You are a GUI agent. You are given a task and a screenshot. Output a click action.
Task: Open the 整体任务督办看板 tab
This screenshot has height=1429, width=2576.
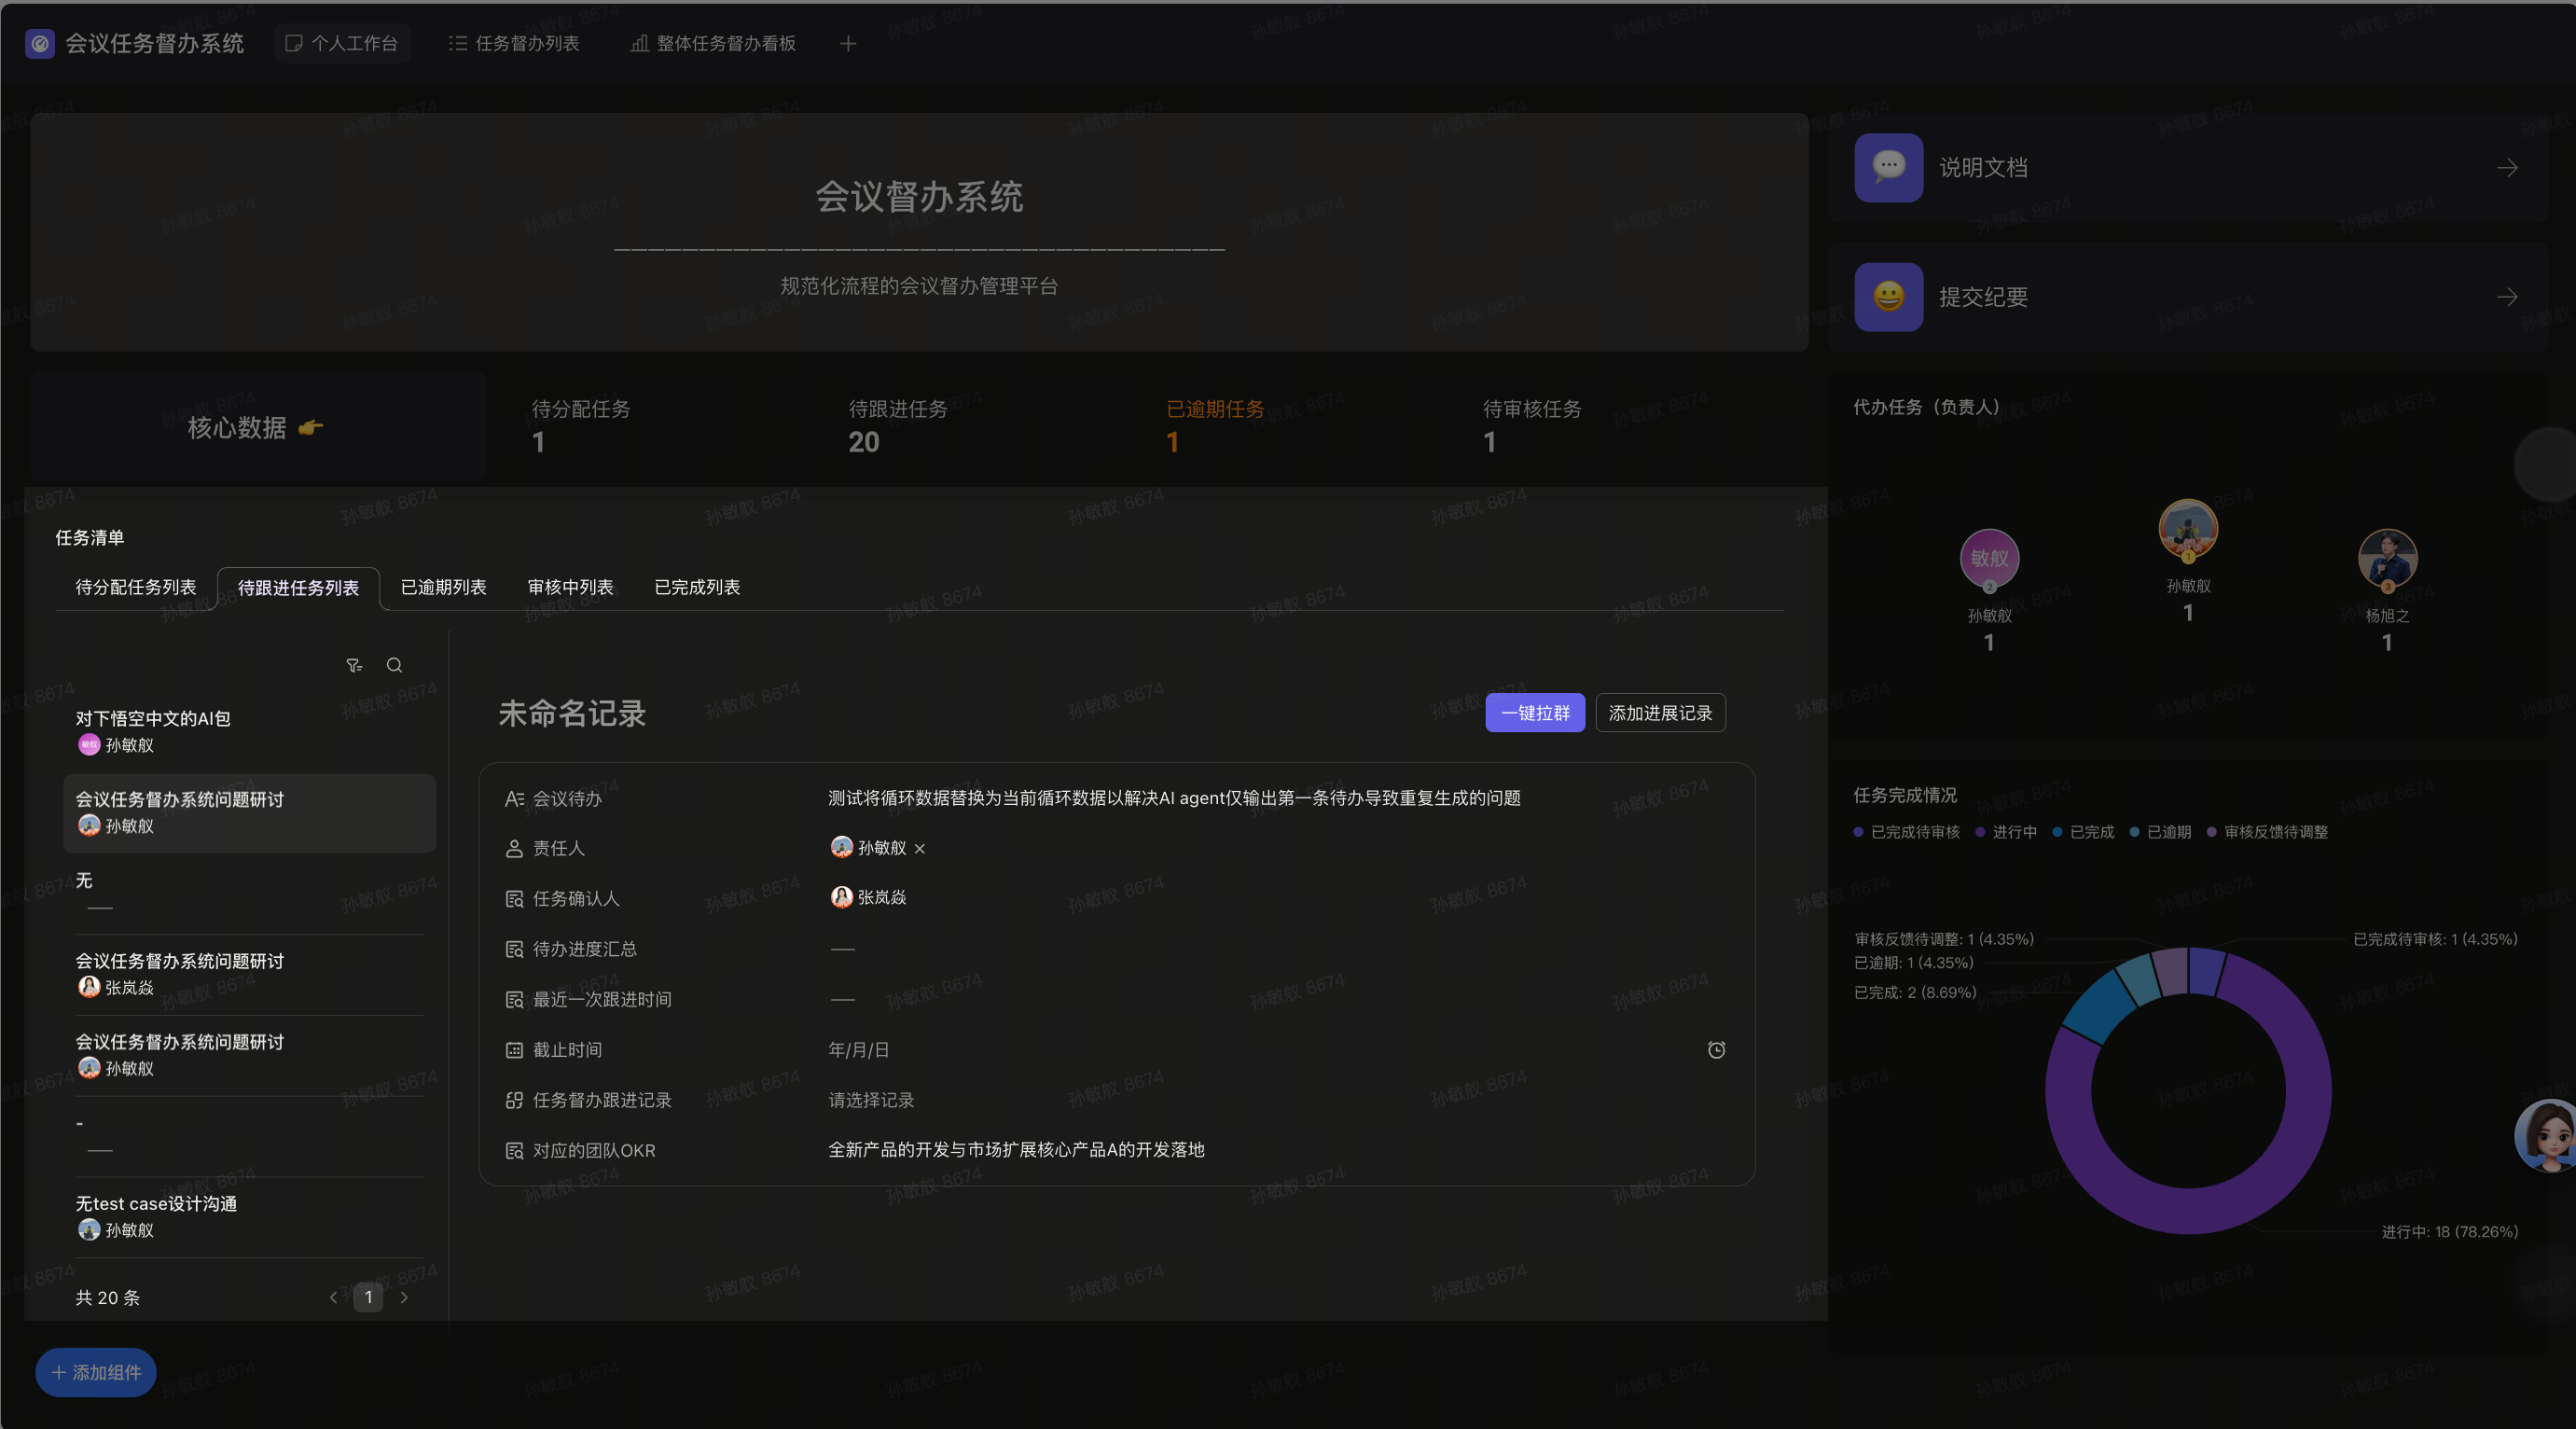click(713, 43)
